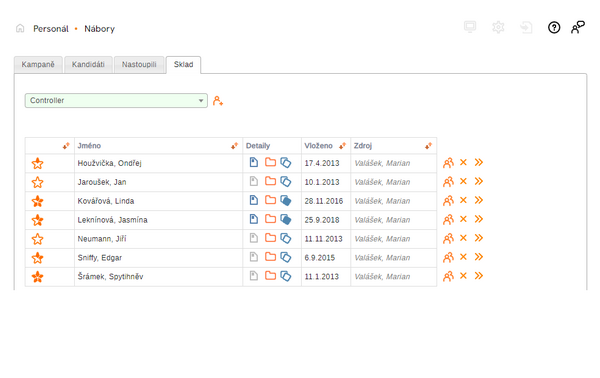
Task: Open the help question mark icon
Action: (x=554, y=28)
